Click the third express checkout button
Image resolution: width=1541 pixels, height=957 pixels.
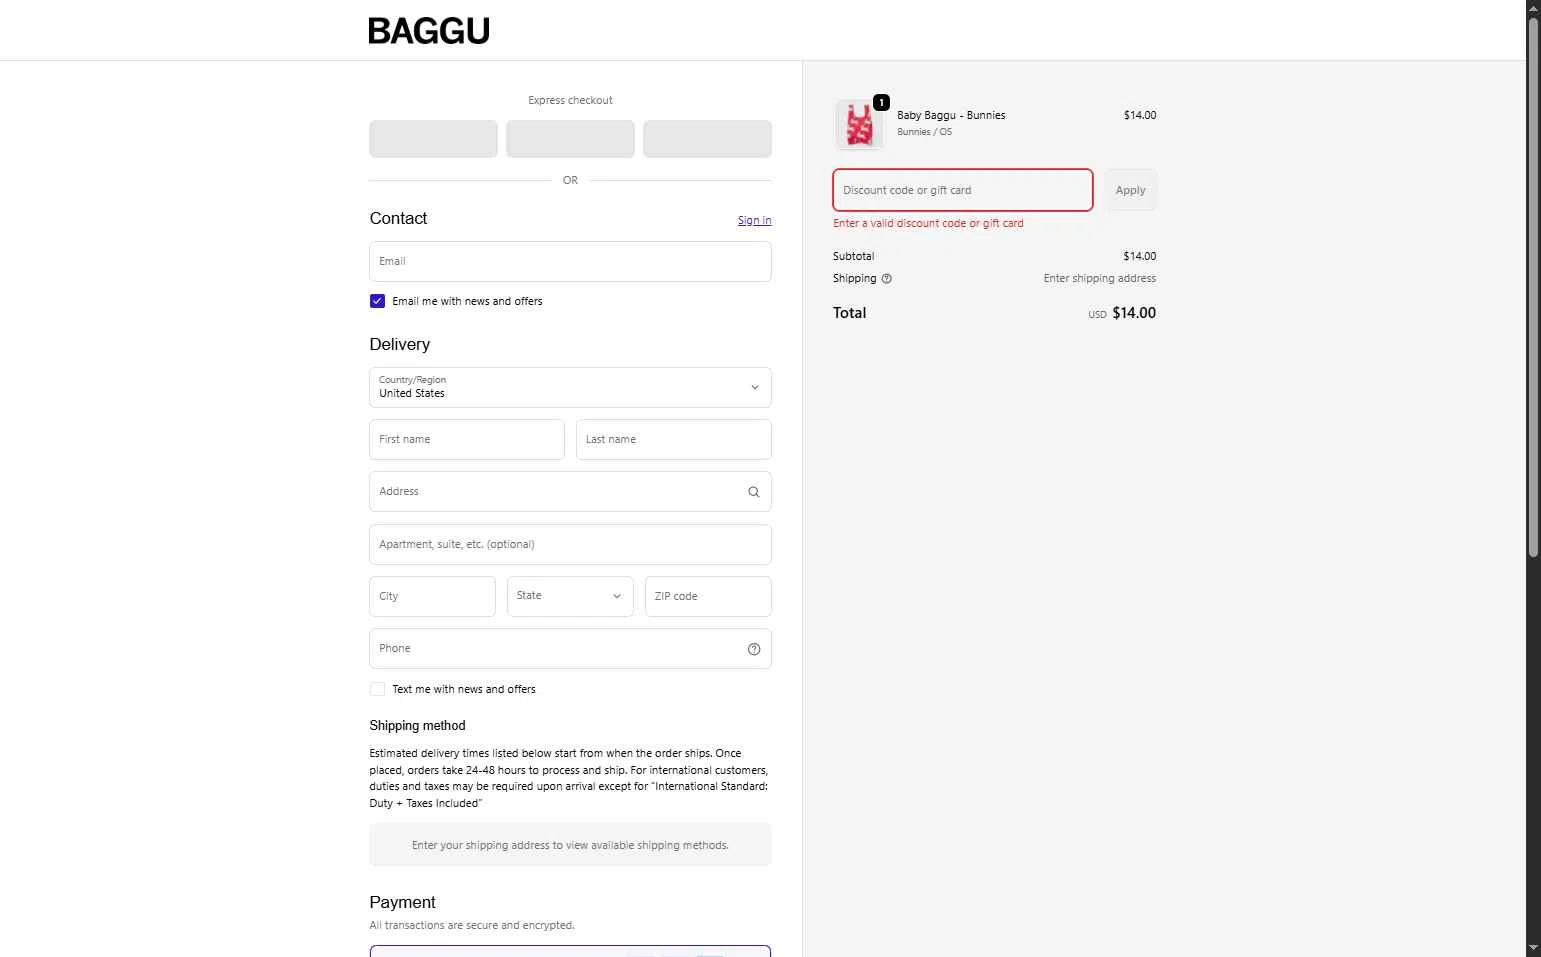tap(707, 139)
